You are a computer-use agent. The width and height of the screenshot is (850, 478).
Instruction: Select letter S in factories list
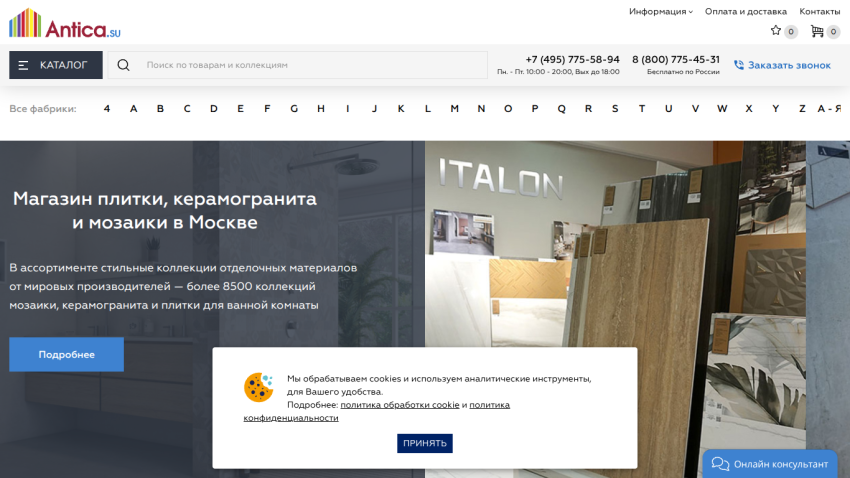[615, 109]
